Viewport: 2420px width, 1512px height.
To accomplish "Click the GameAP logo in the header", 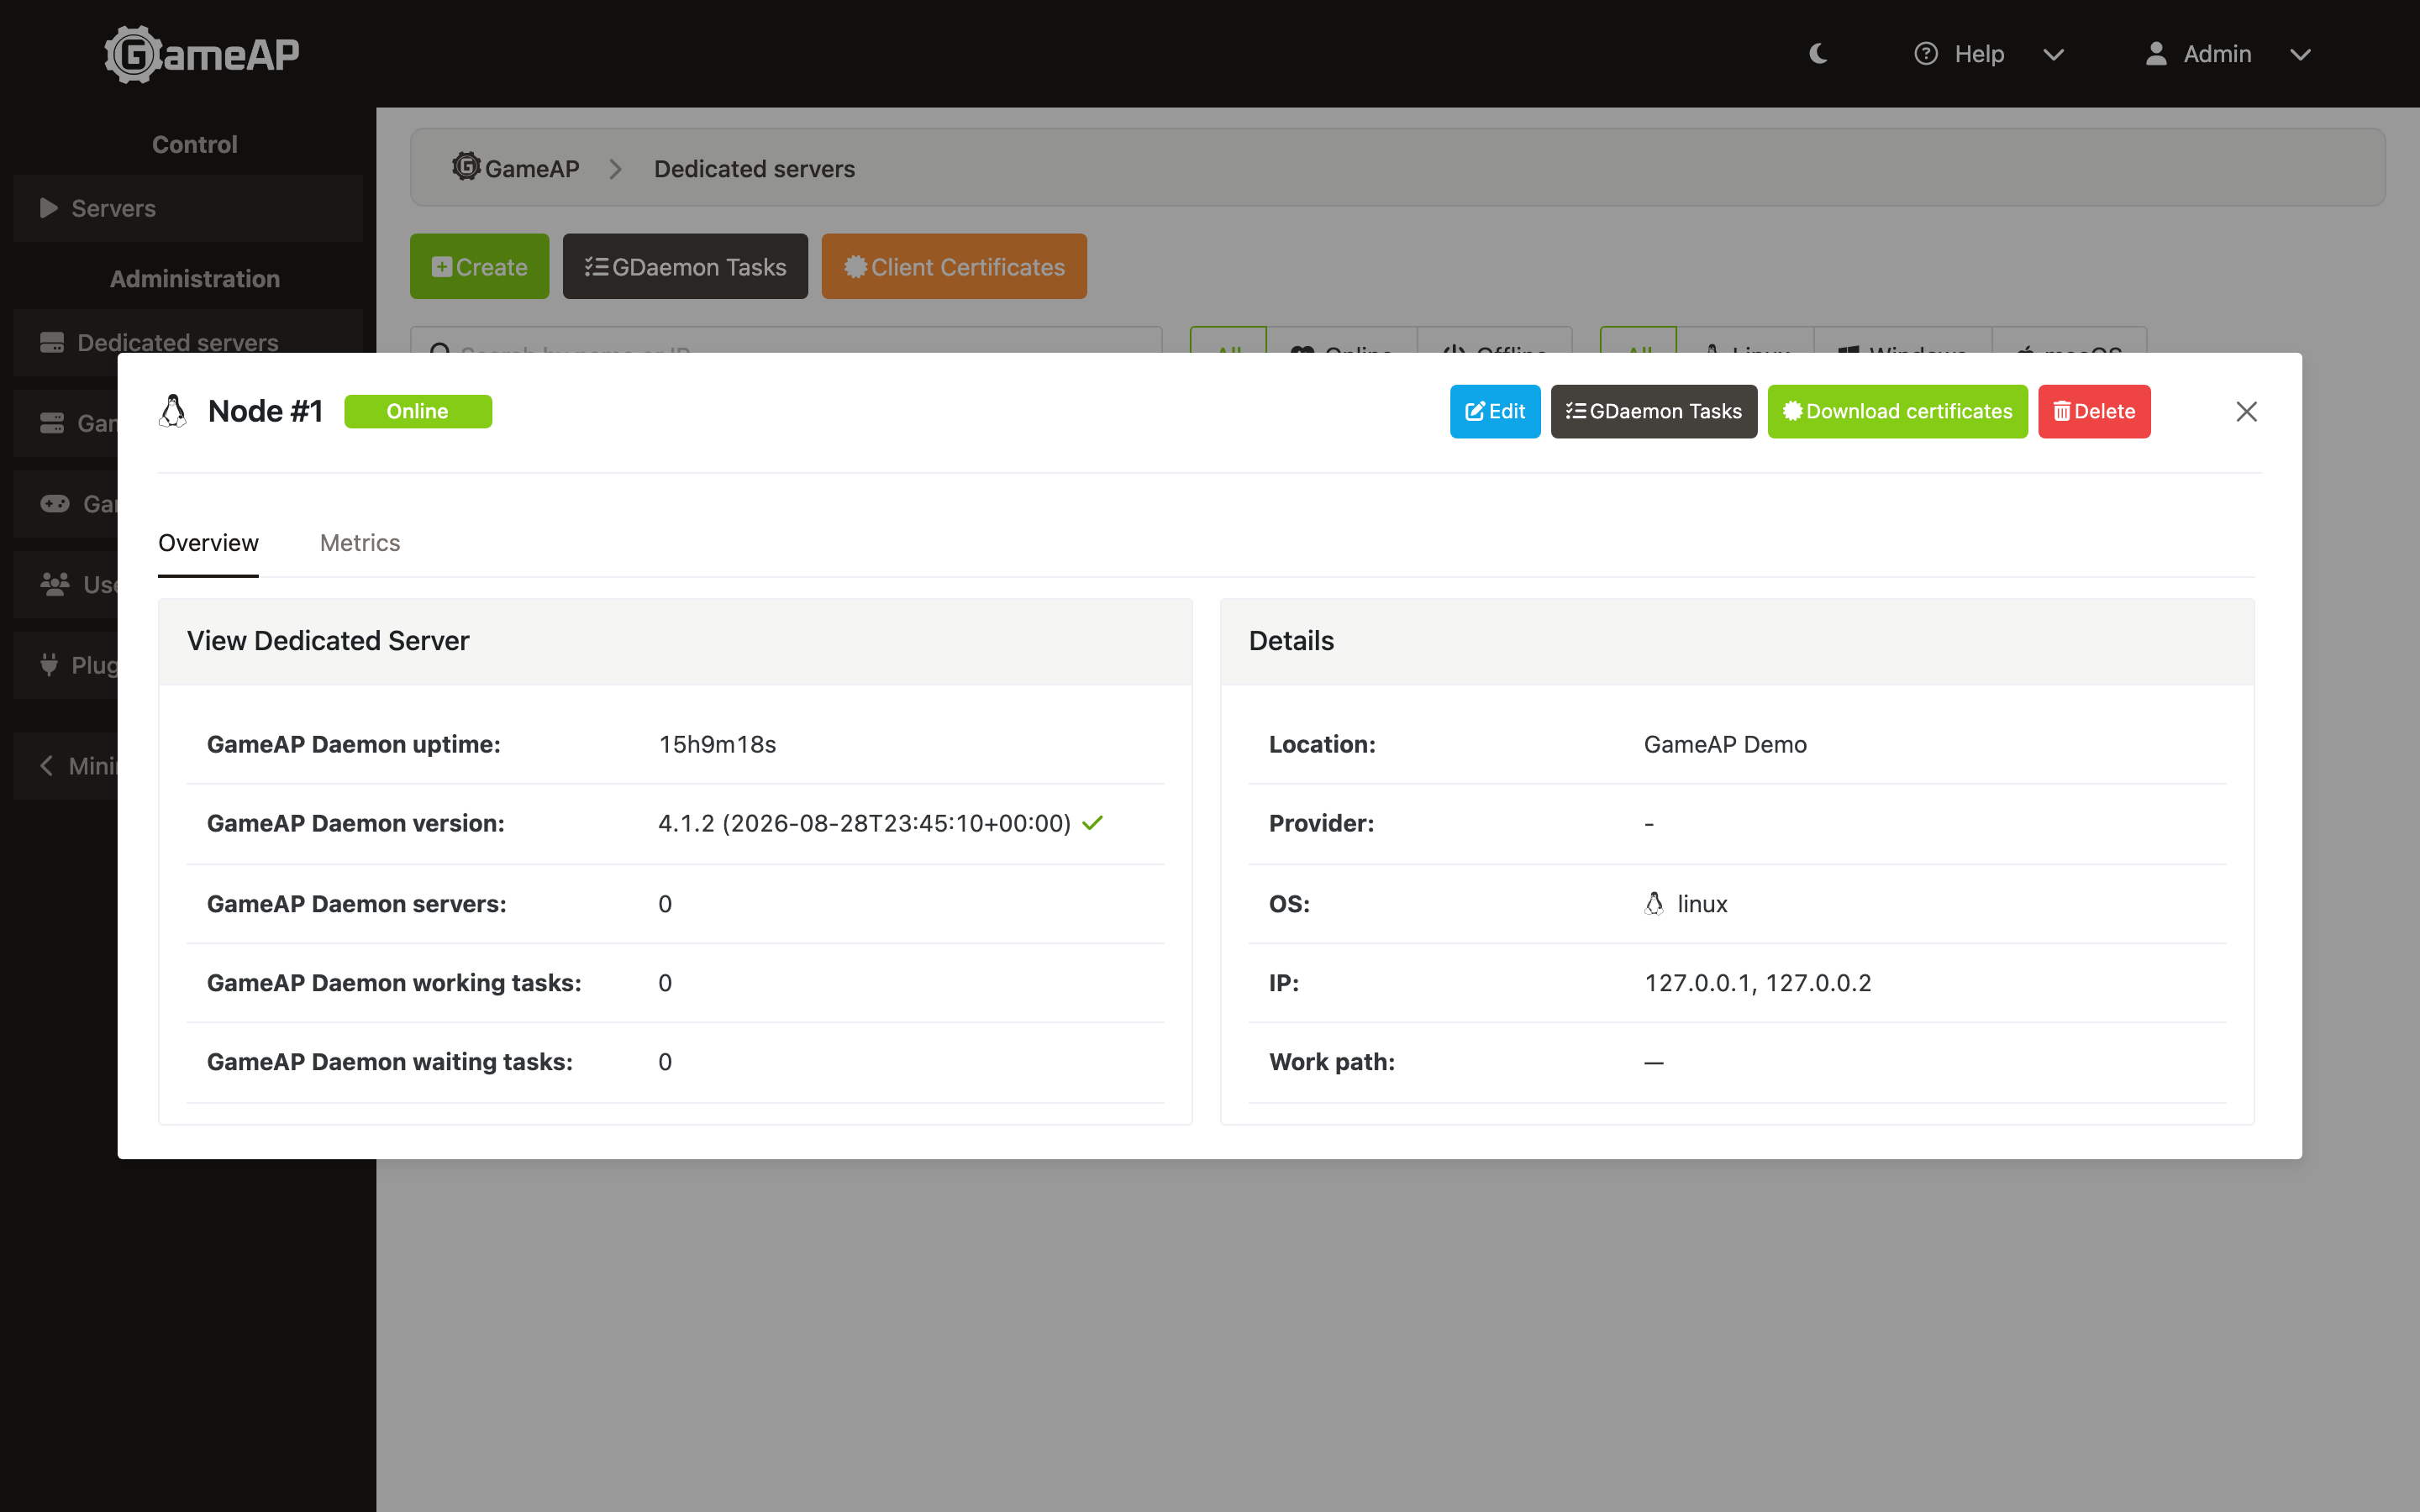I will click(x=202, y=54).
